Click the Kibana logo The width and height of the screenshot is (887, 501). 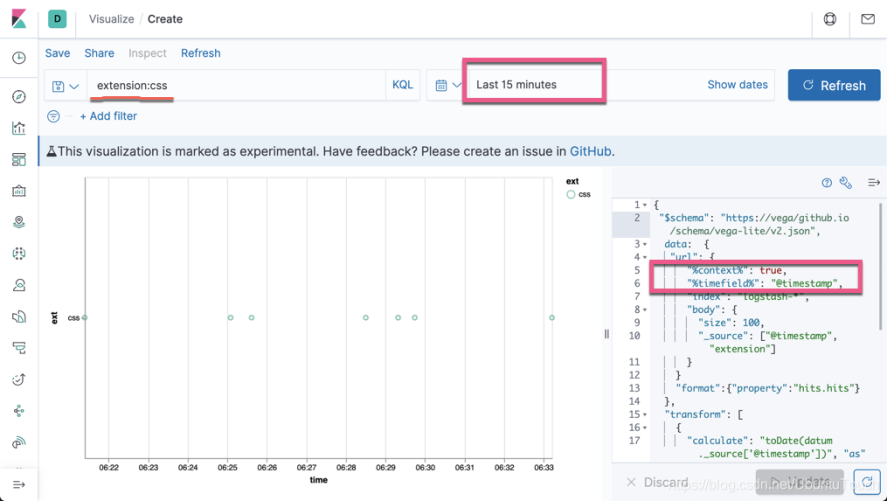(18, 18)
